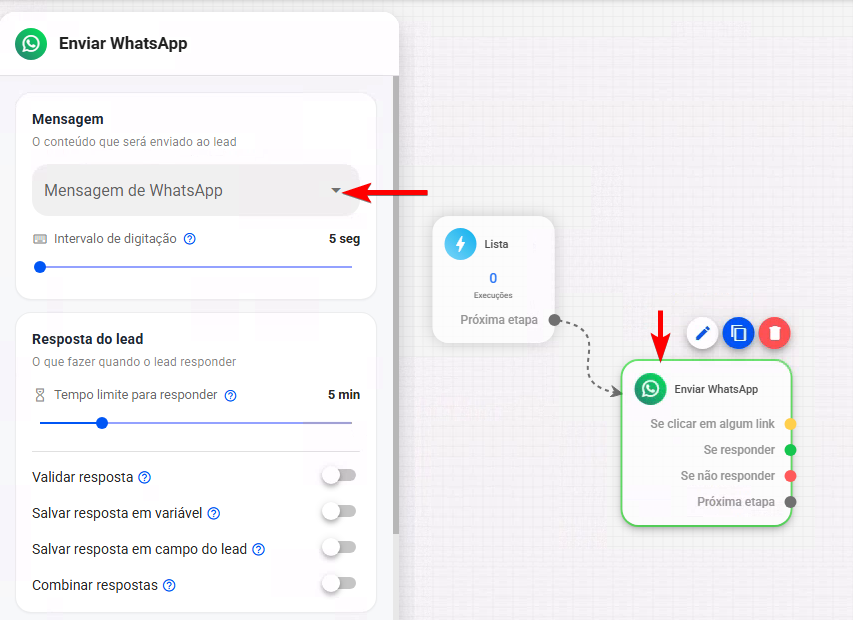Toggle Salvar resposta em campo do lead
Screen dimensions: 853x620
point(339,548)
